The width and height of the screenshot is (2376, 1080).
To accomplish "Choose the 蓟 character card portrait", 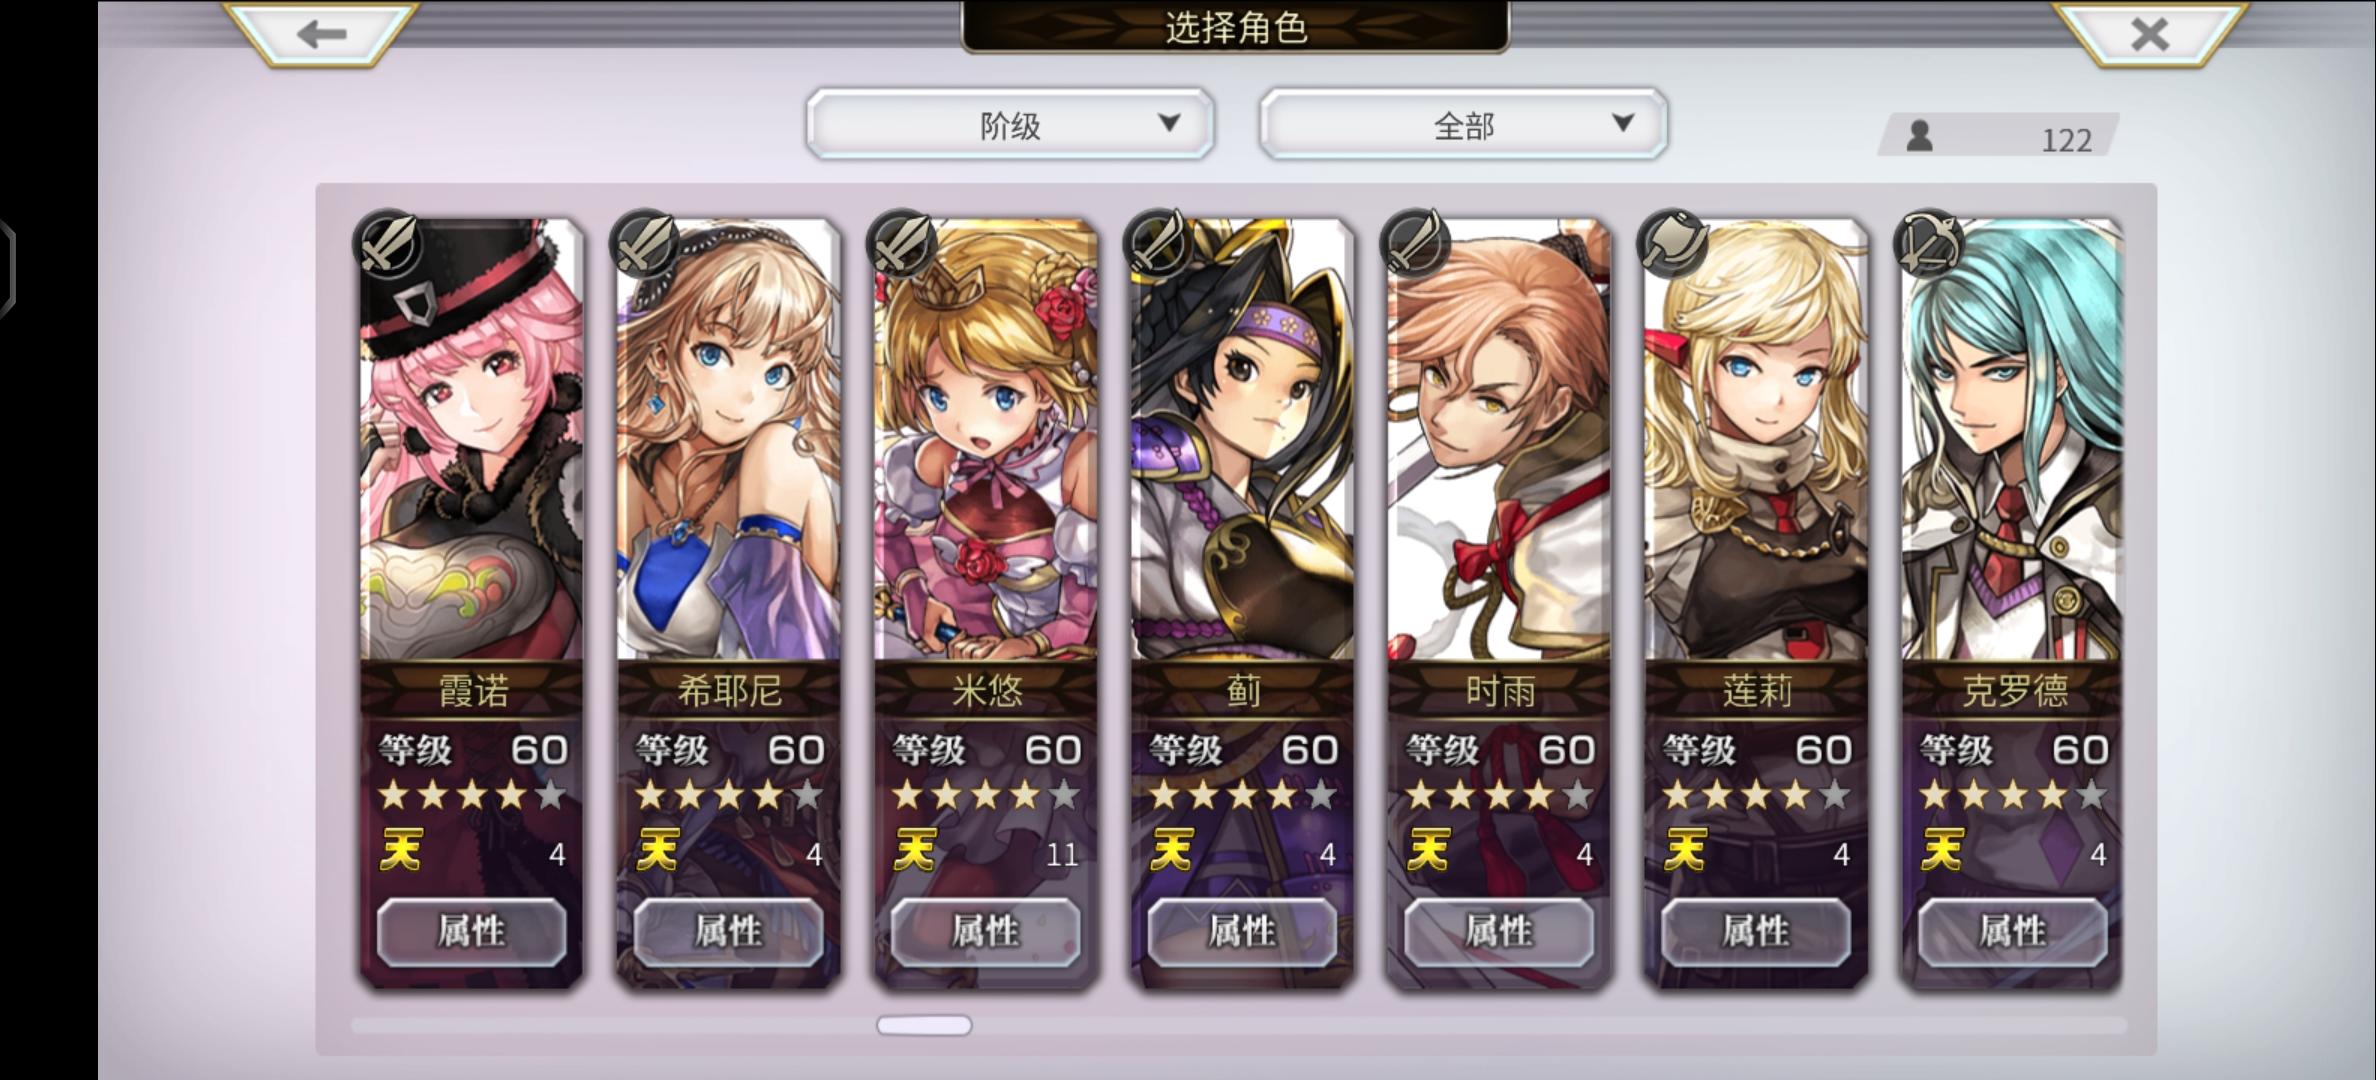I will click(x=1242, y=440).
